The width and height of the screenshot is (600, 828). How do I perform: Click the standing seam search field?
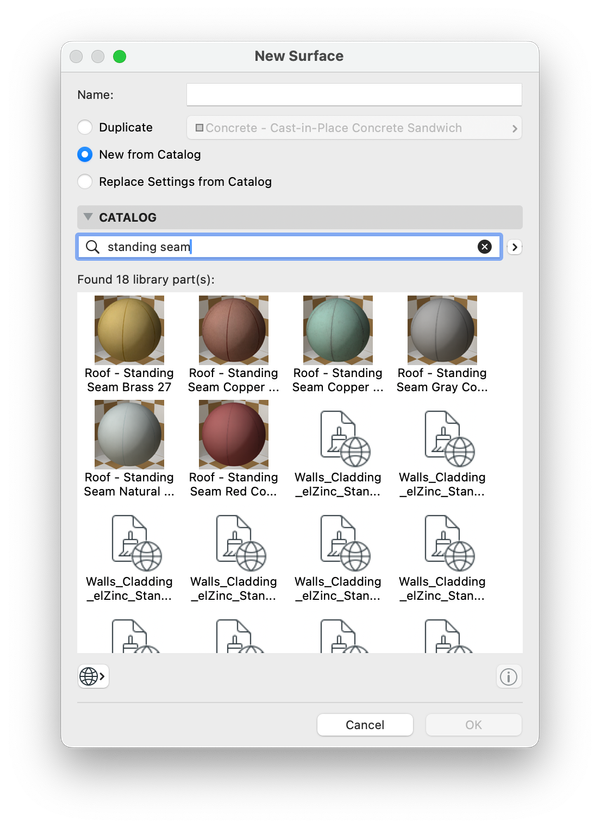pyautogui.click(x=289, y=247)
